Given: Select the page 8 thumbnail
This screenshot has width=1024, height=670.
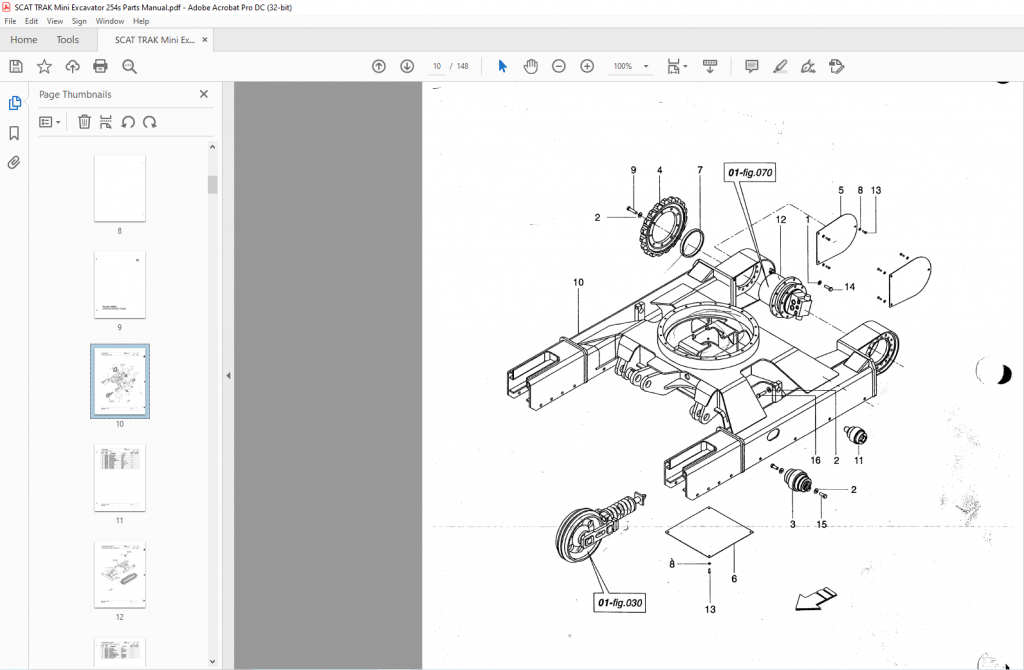Looking at the screenshot, I should pyautogui.click(x=120, y=188).
